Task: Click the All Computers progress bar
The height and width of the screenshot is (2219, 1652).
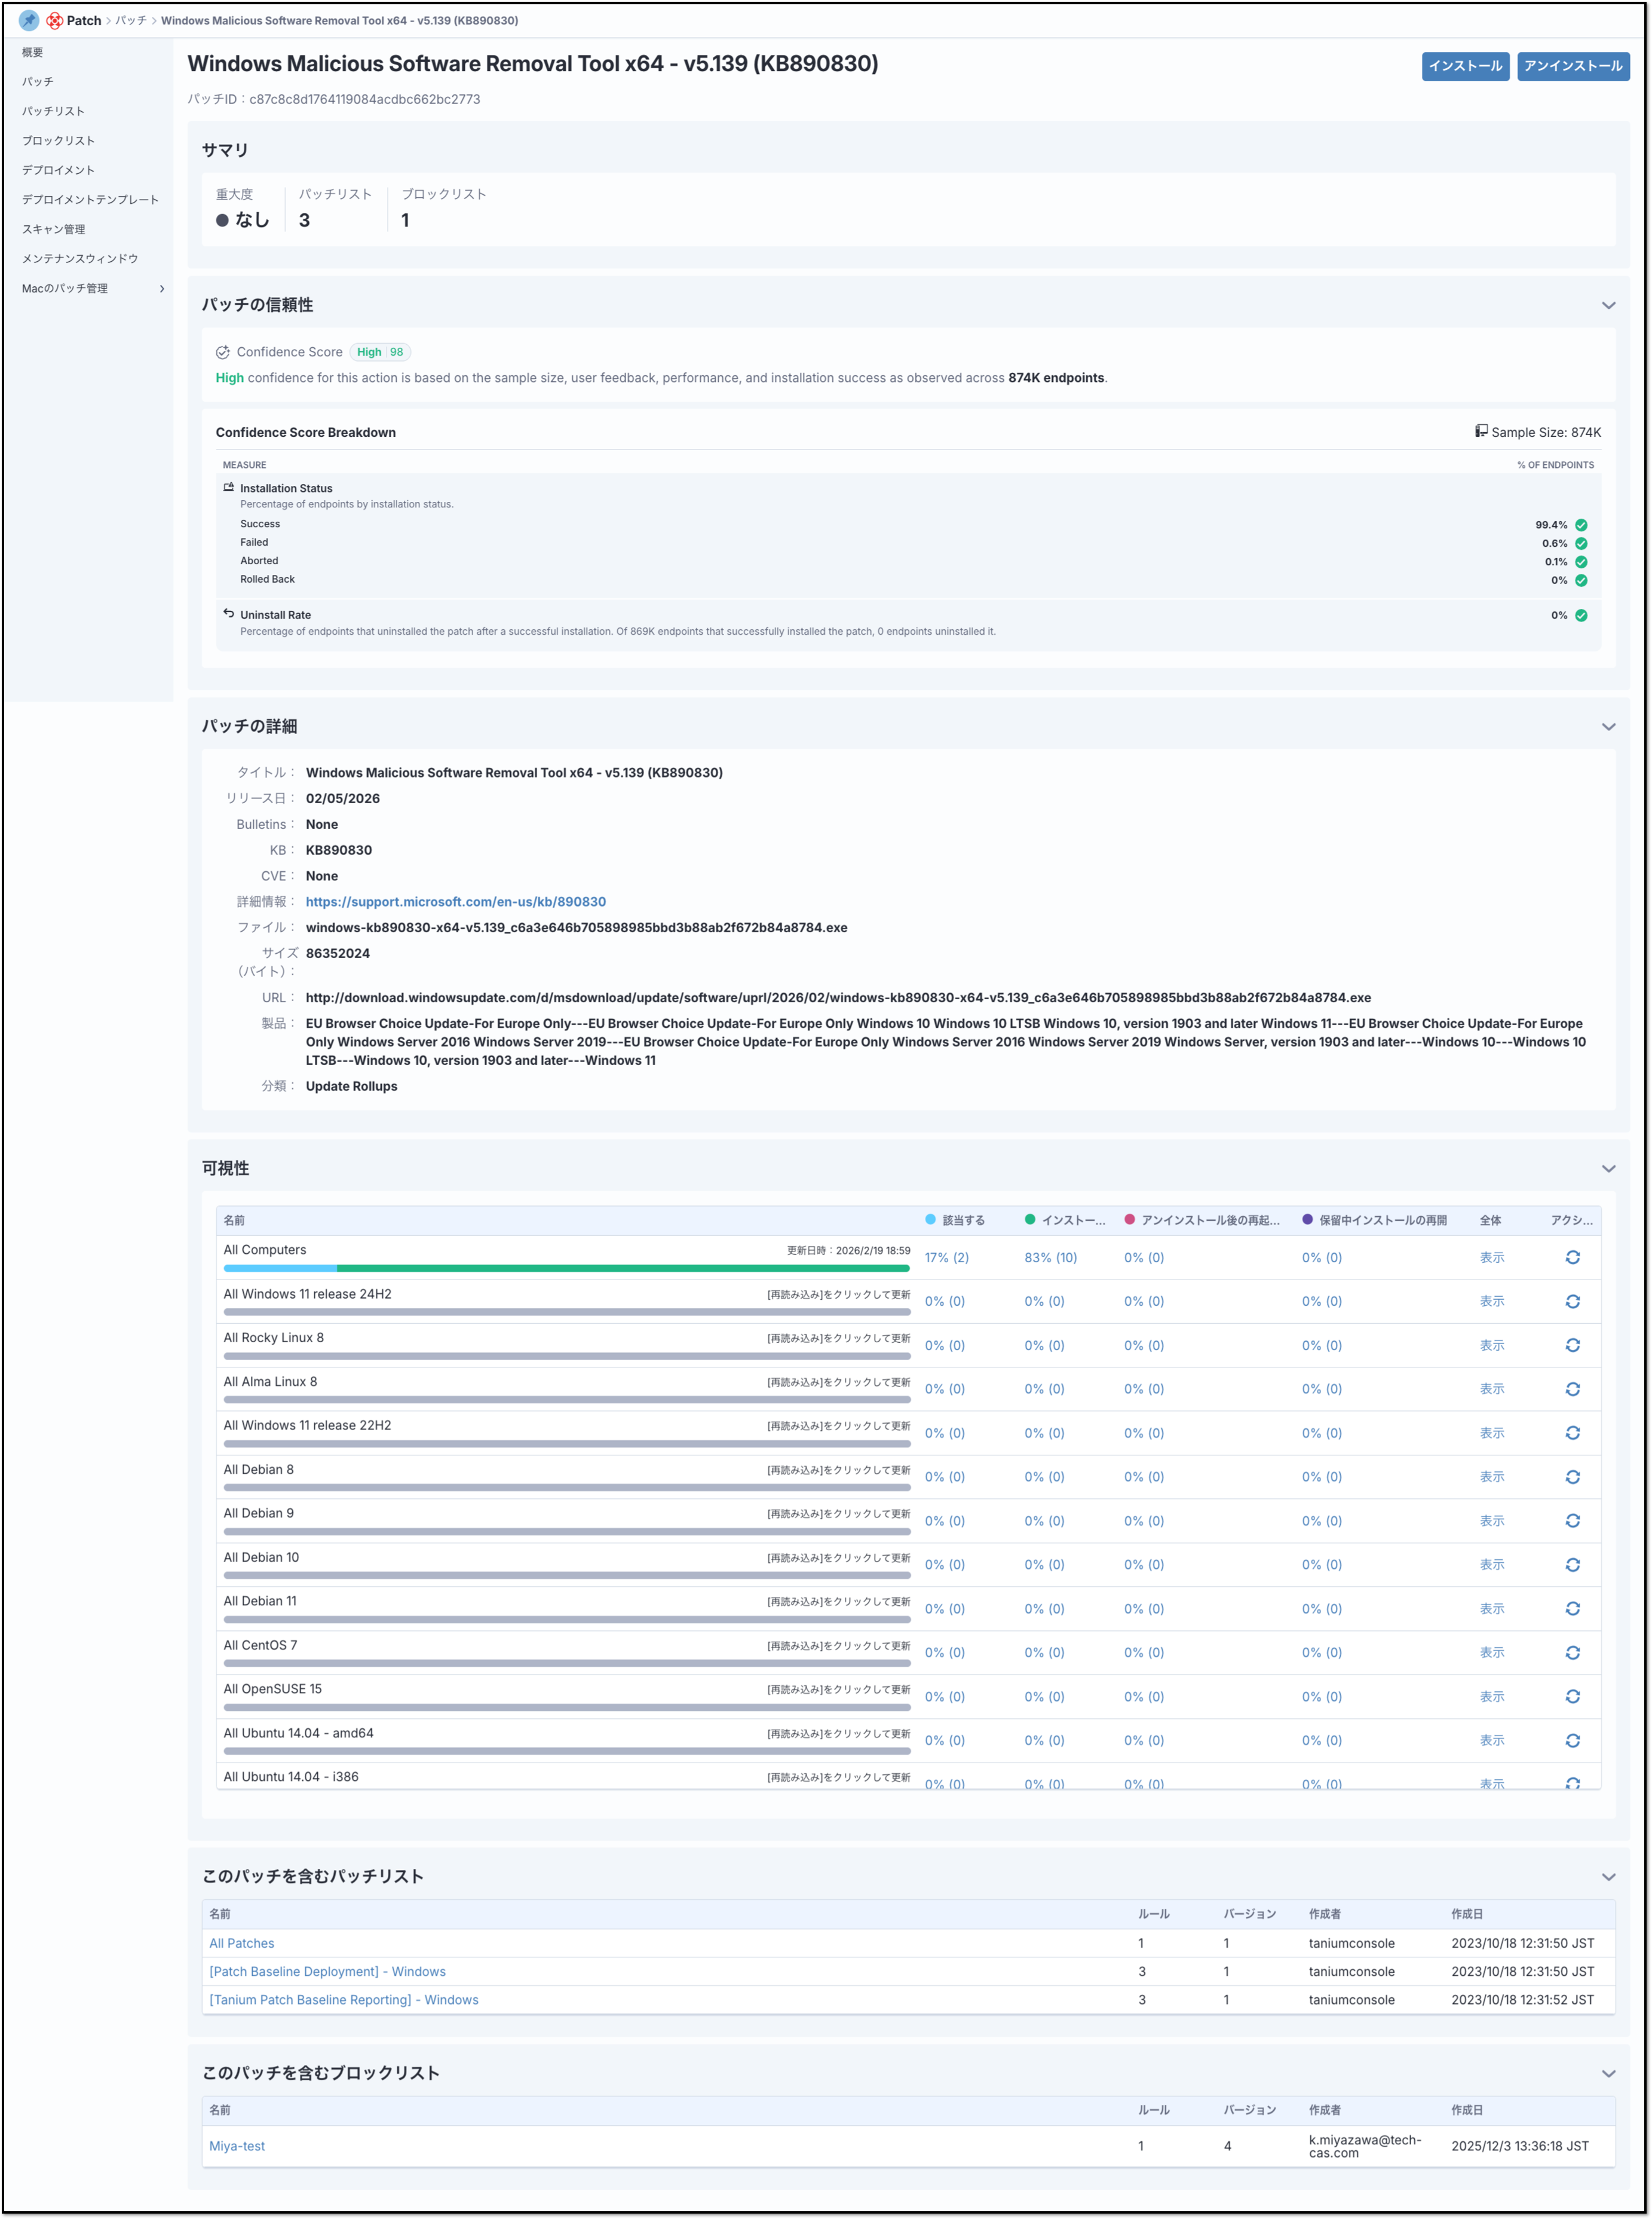Action: (566, 1268)
